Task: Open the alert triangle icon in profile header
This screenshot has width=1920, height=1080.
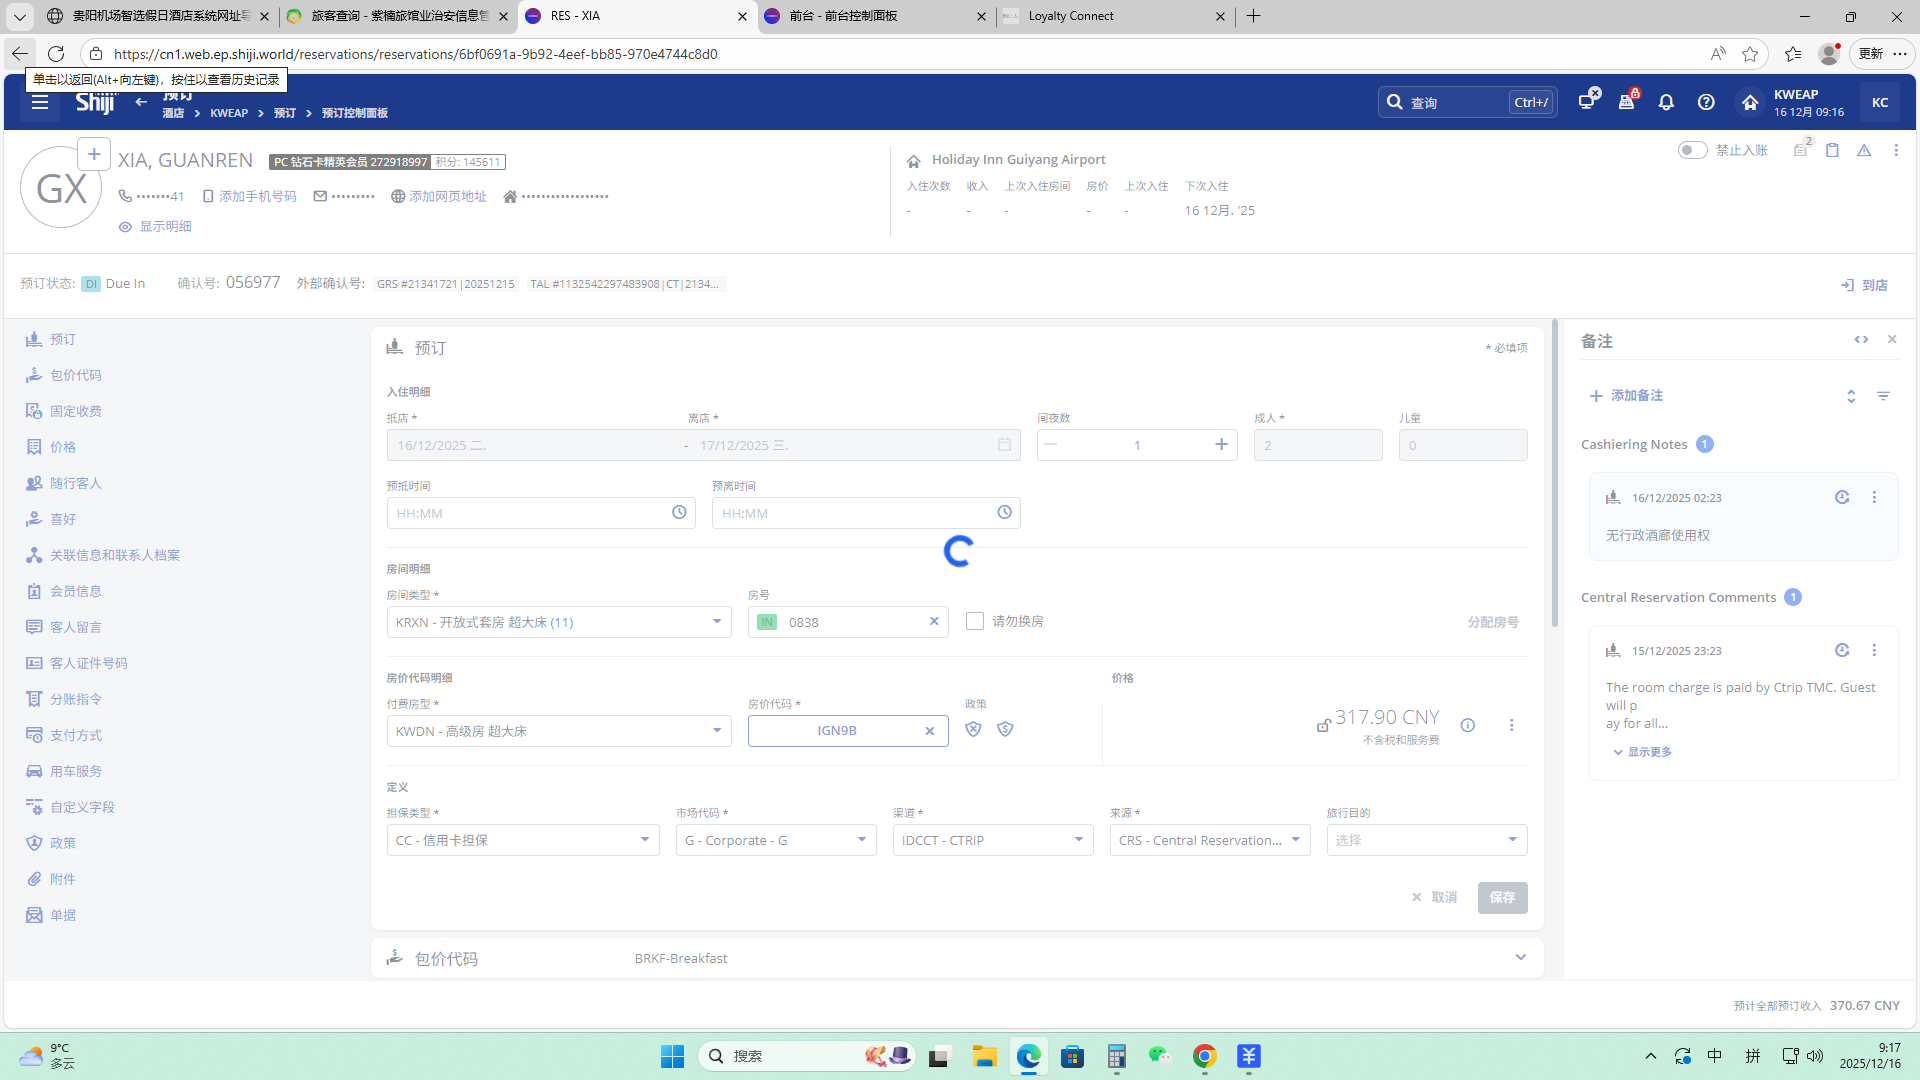Action: click(x=1864, y=150)
